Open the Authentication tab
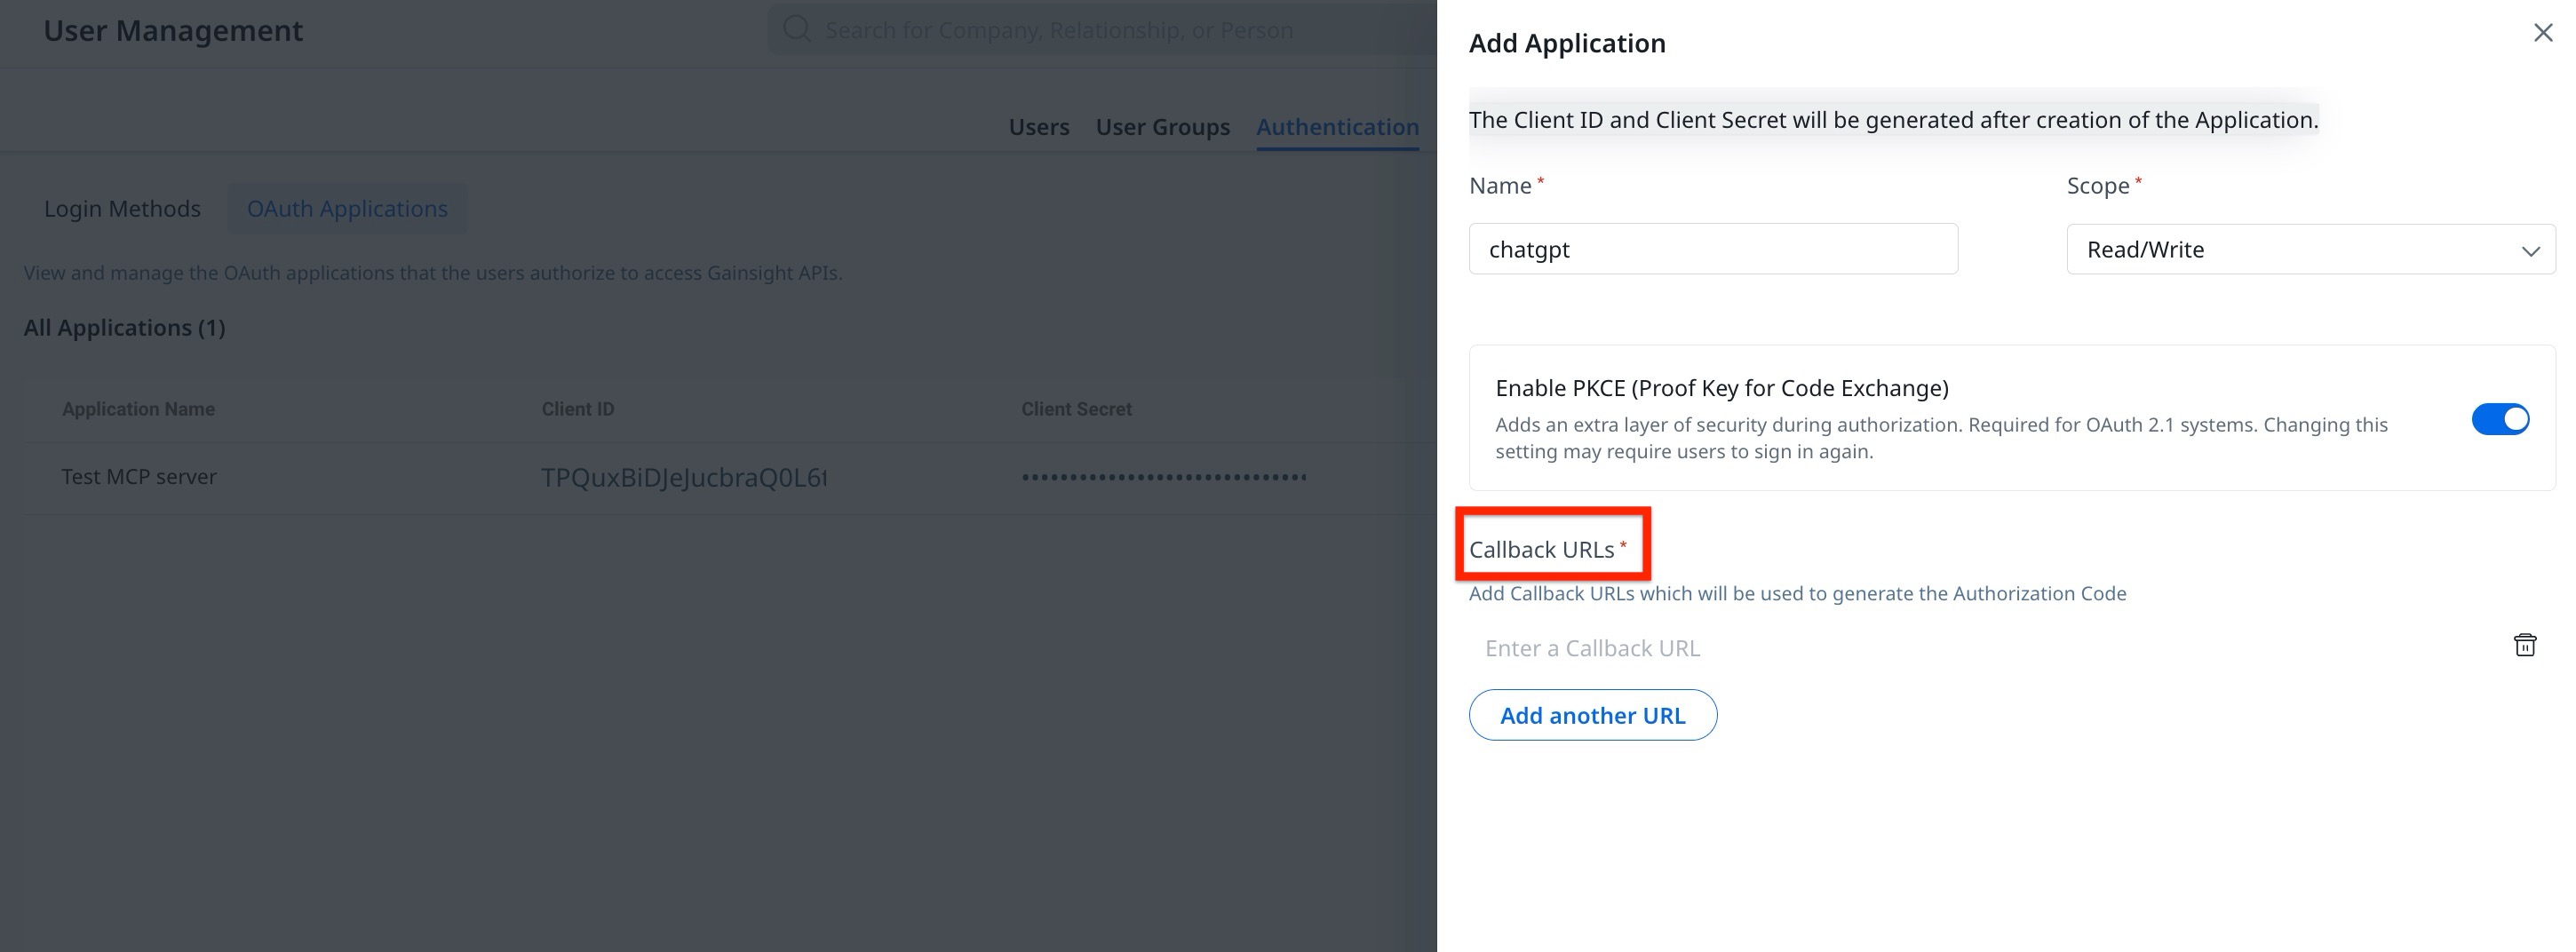Screen dimensions: 2576x952 pos(1336,127)
